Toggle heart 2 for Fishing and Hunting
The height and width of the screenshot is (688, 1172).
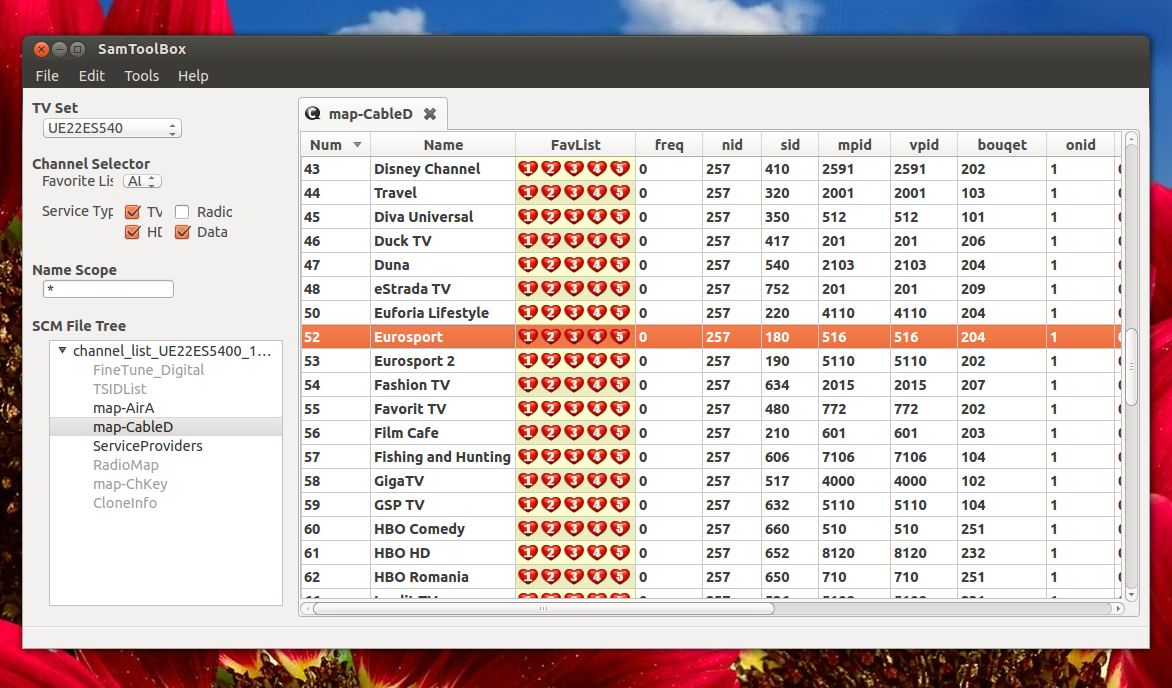550,457
